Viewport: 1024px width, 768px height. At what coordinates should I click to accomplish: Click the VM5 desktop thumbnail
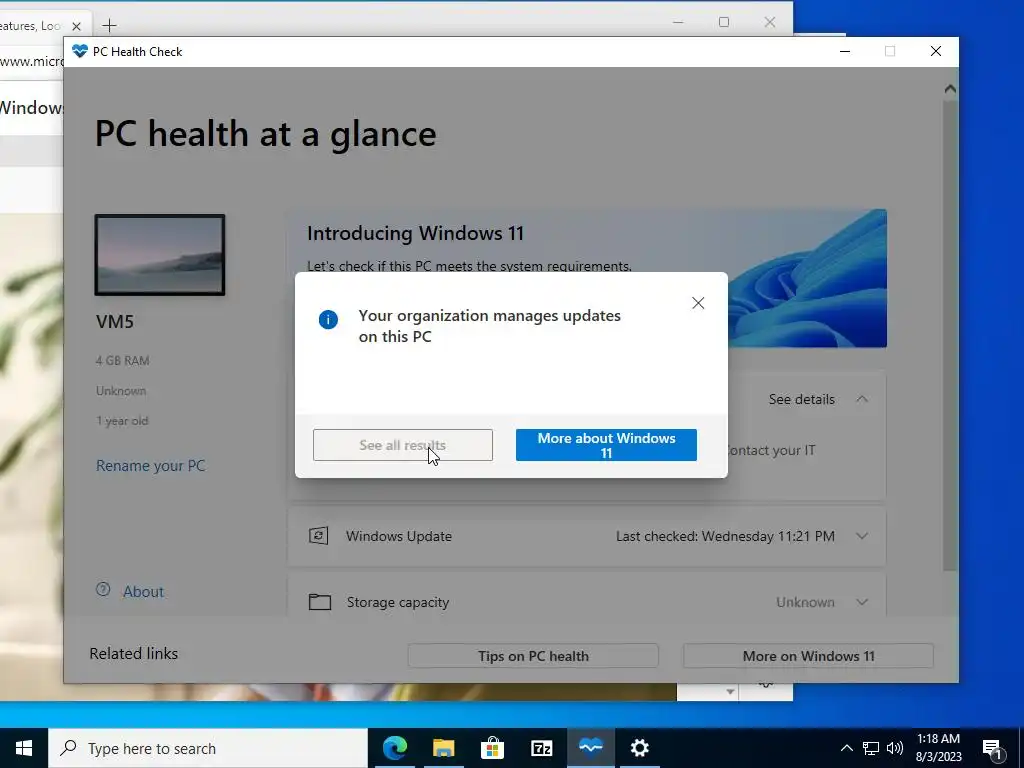pos(160,255)
